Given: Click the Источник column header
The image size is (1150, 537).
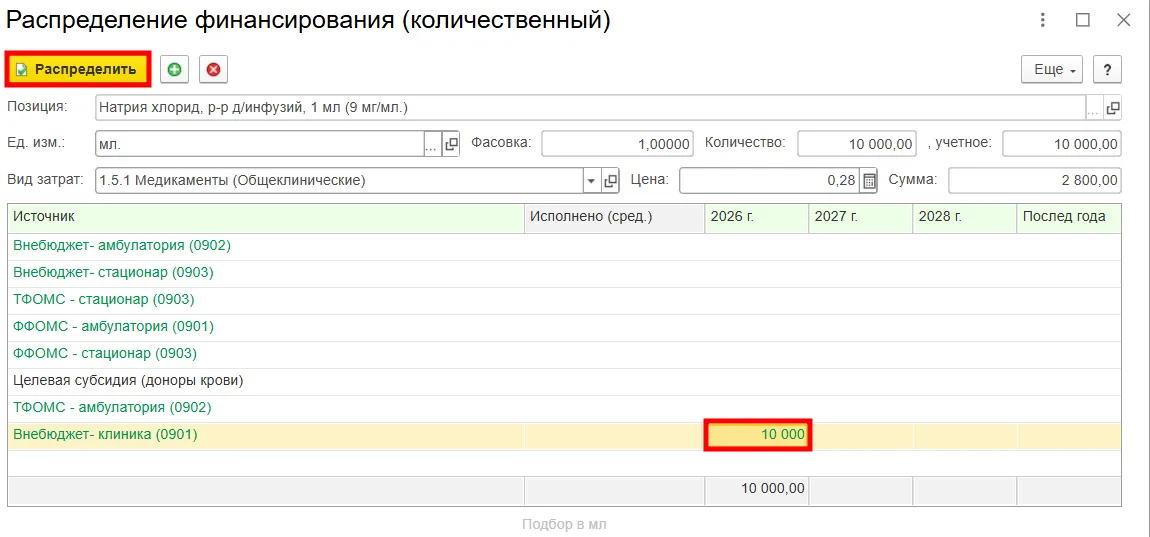Looking at the screenshot, I should [x=266, y=219].
